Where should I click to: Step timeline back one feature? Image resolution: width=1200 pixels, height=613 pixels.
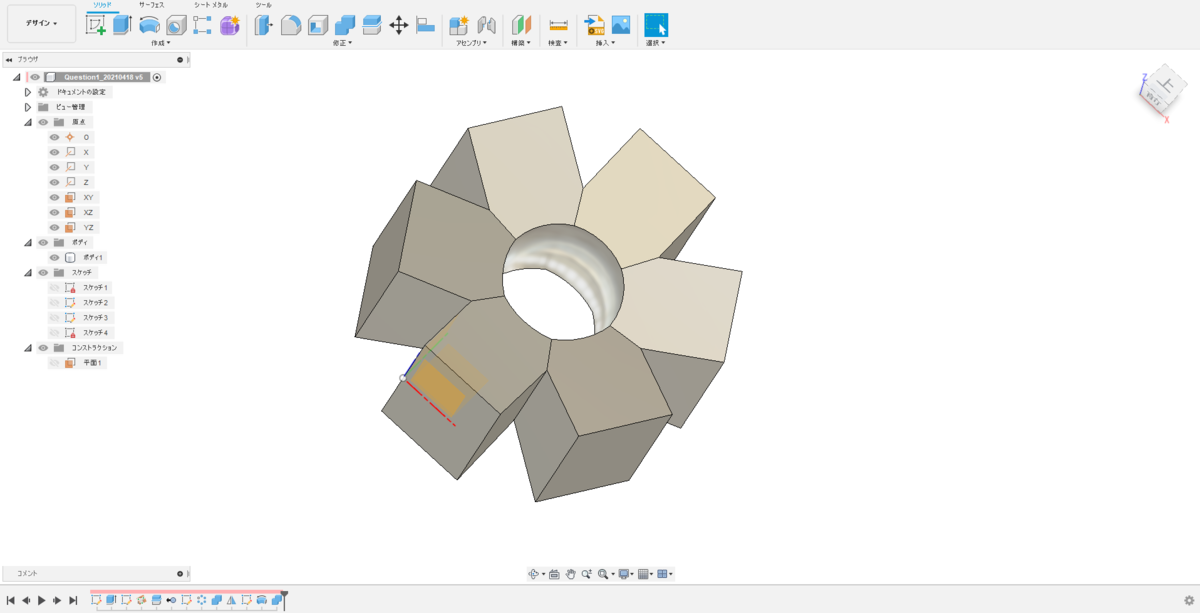[26, 601]
